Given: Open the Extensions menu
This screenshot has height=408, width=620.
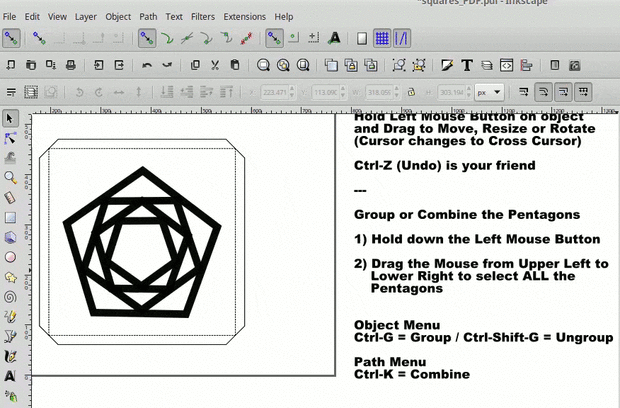Looking at the screenshot, I should tap(244, 17).
